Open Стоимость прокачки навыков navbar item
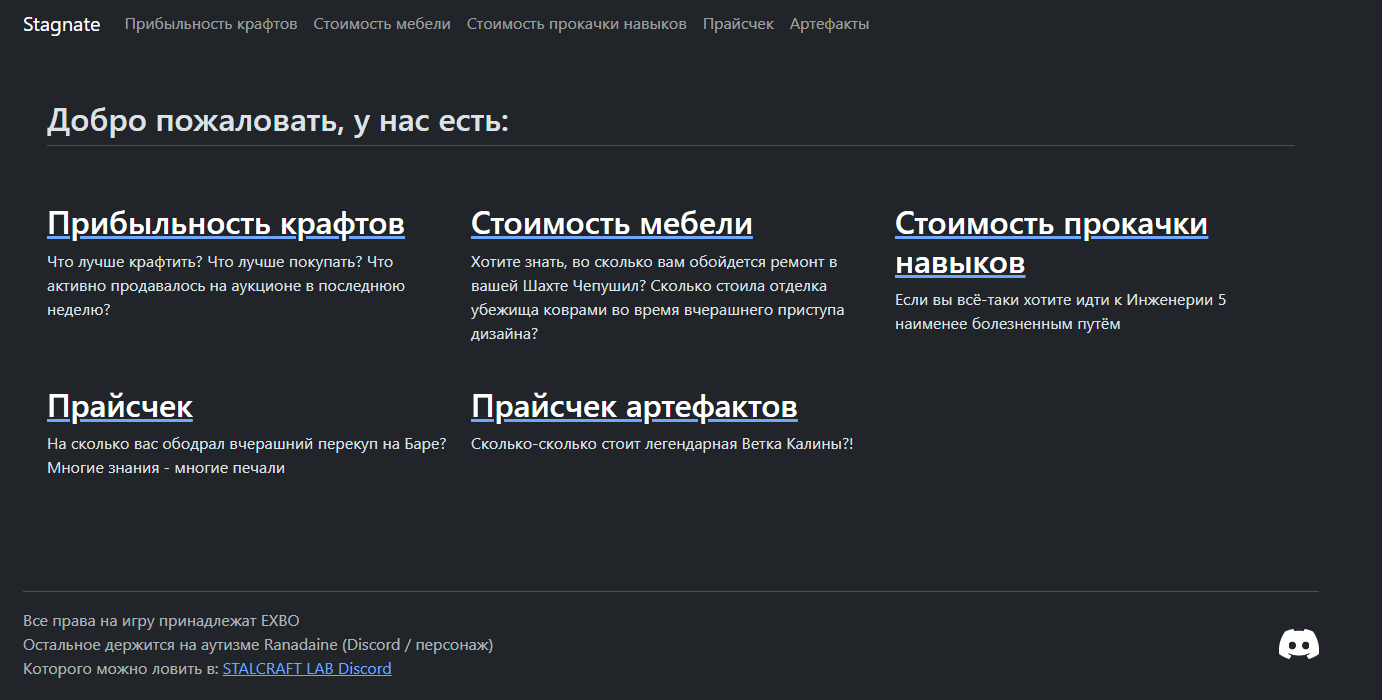Viewport: 1382px width, 700px height. pyautogui.click(x=577, y=24)
